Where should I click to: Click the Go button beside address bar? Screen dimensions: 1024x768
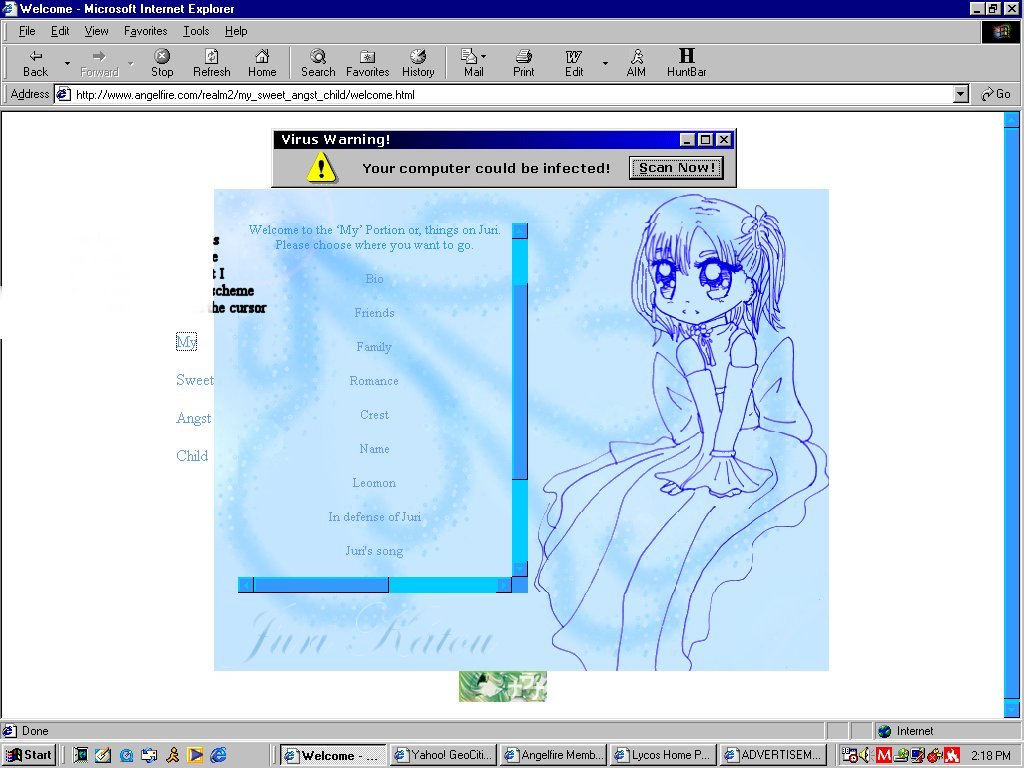pyautogui.click(x=996, y=94)
